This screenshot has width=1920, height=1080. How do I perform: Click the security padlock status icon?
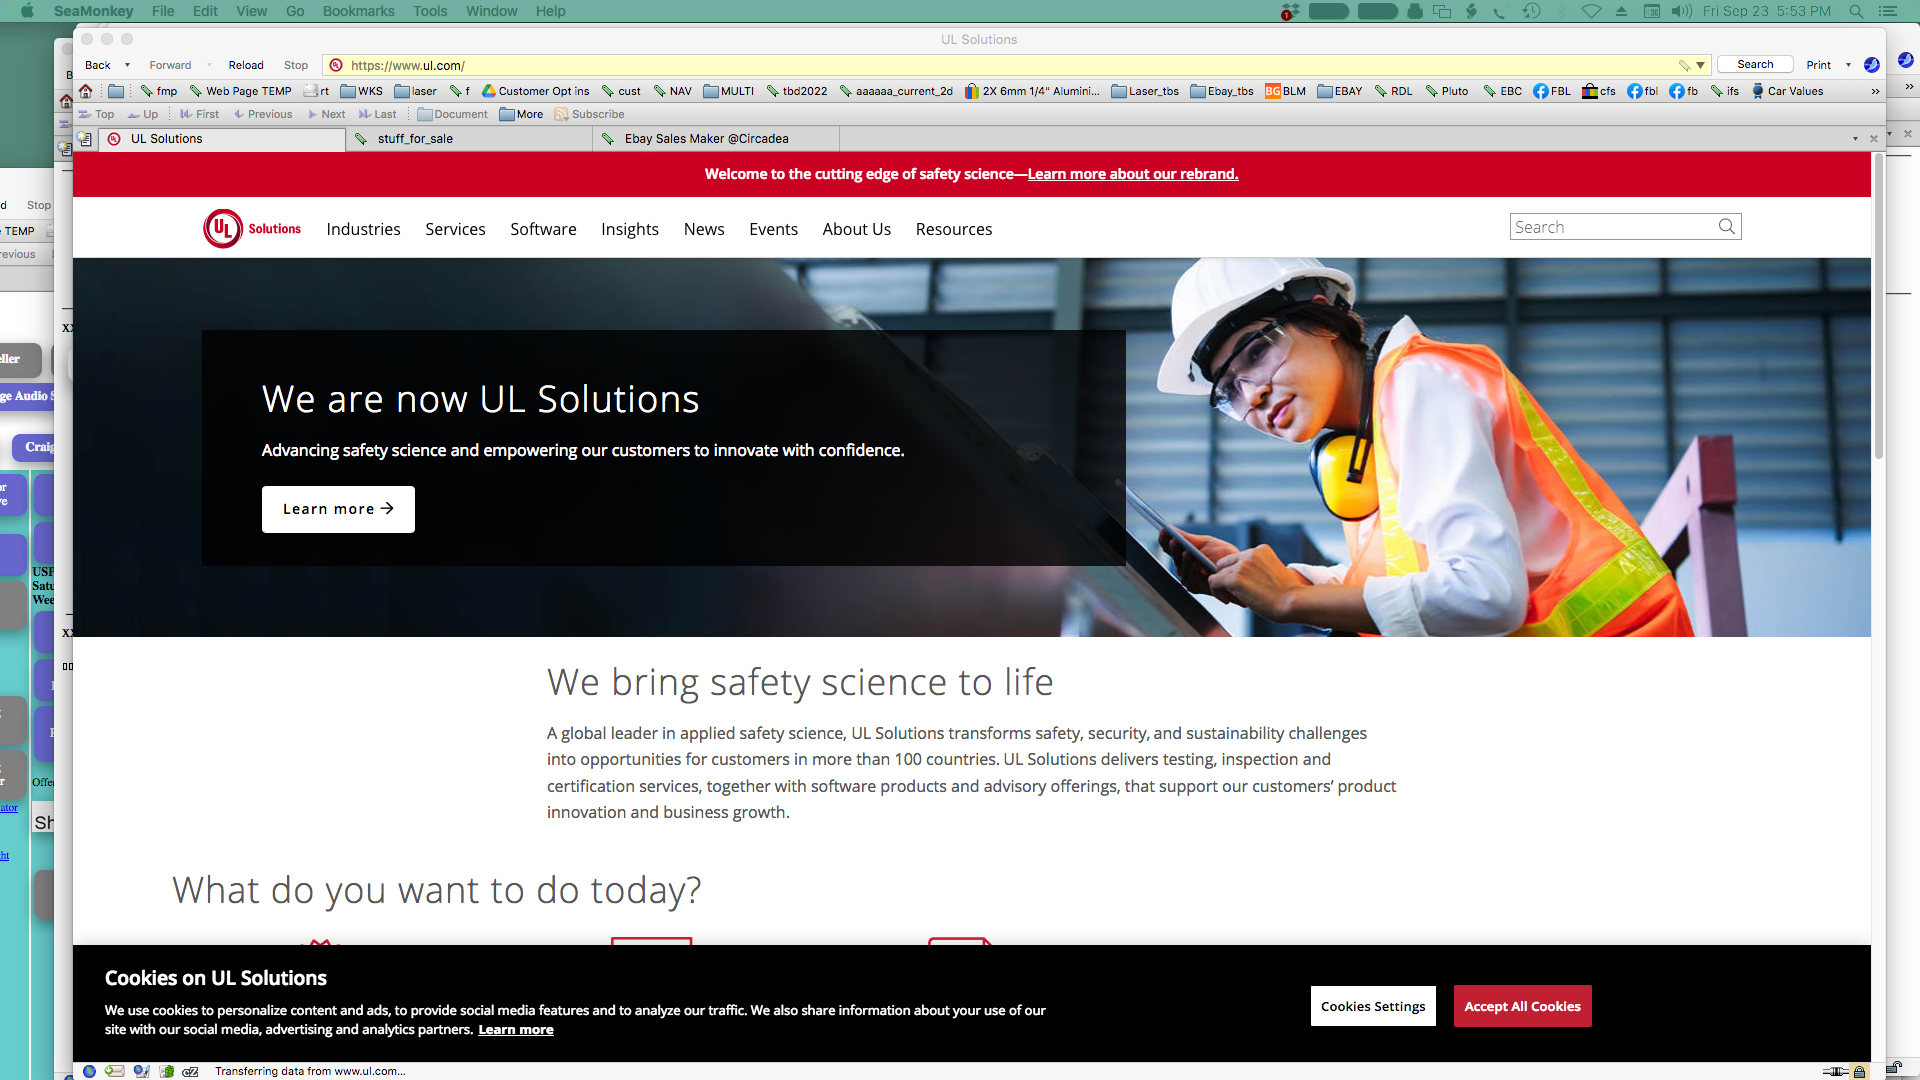tap(1859, 1071)
